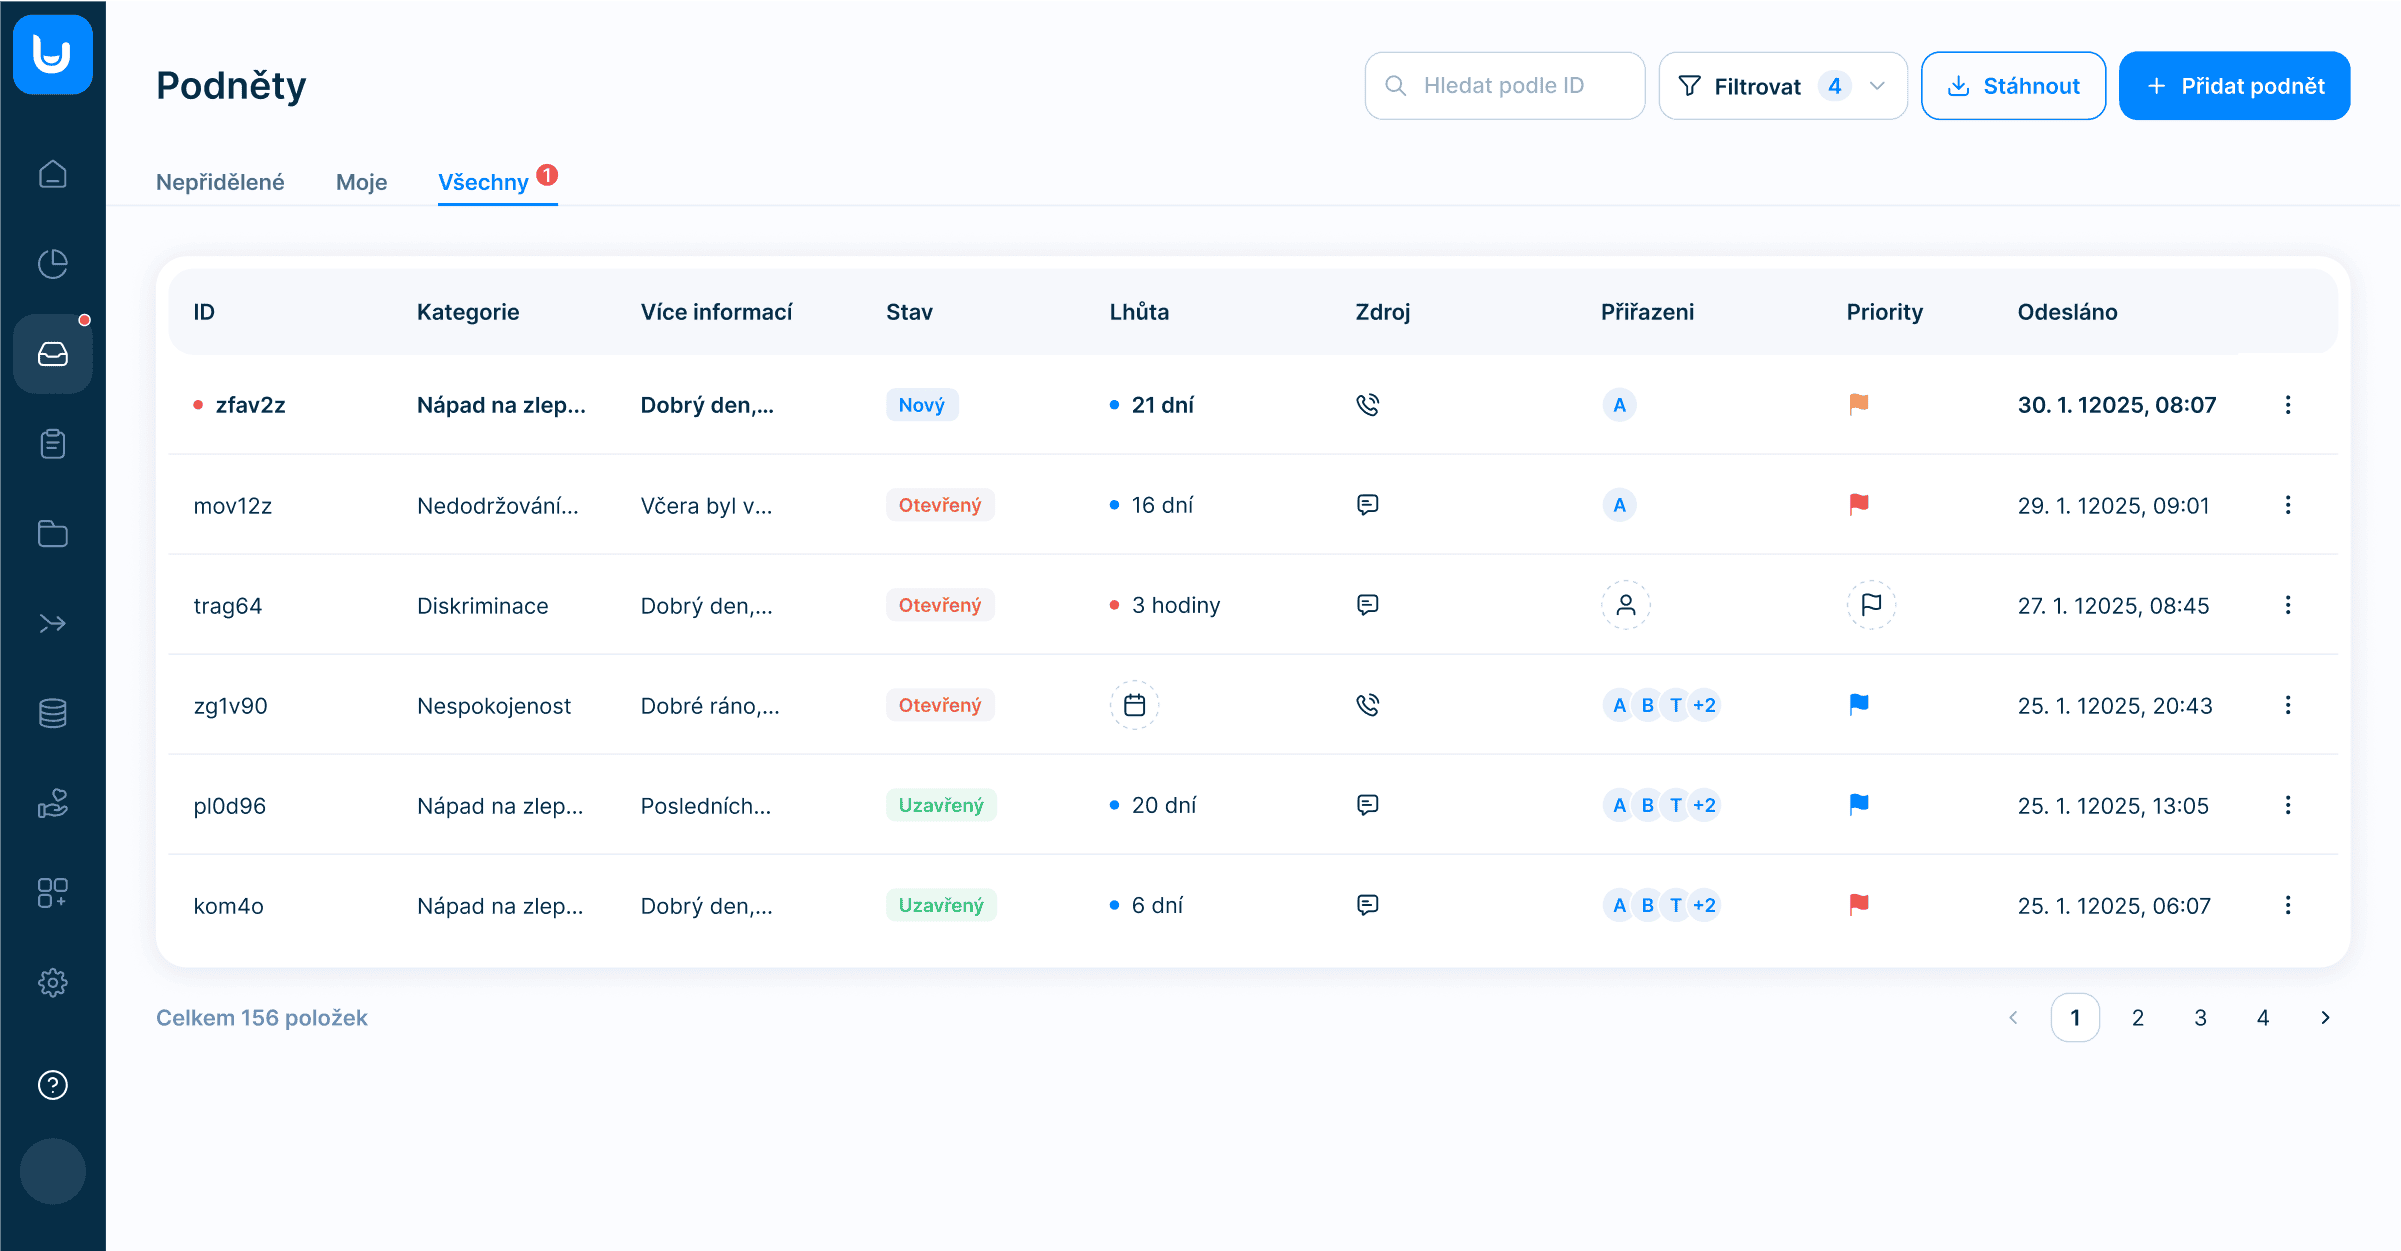
Task: Open the help question mark icon
Action: click(x=52, y=1085)
